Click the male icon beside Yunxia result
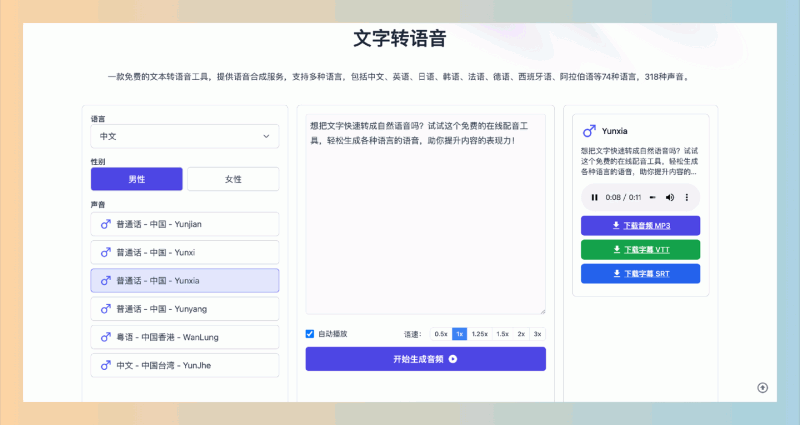The image size is (800, 425). coord(589,131)
